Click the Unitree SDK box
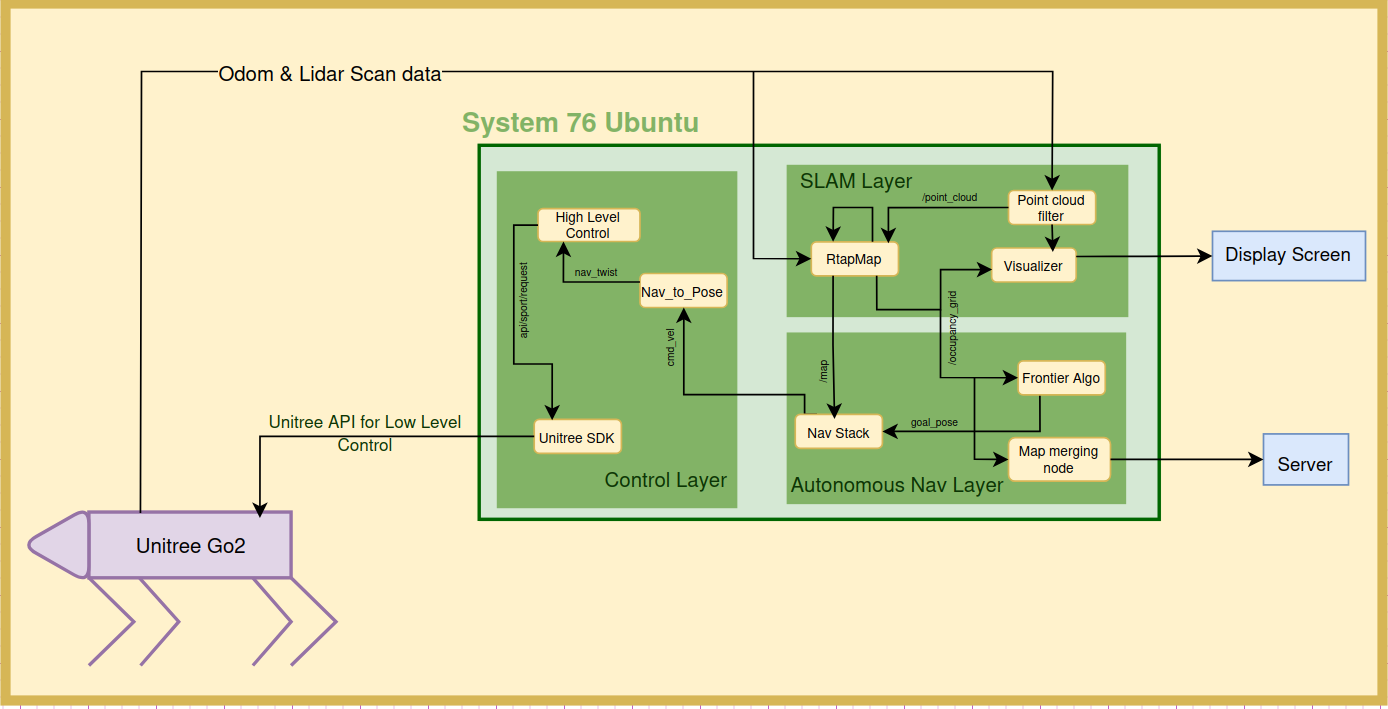Screen dimensions: 1388x709 pos(577,437)
